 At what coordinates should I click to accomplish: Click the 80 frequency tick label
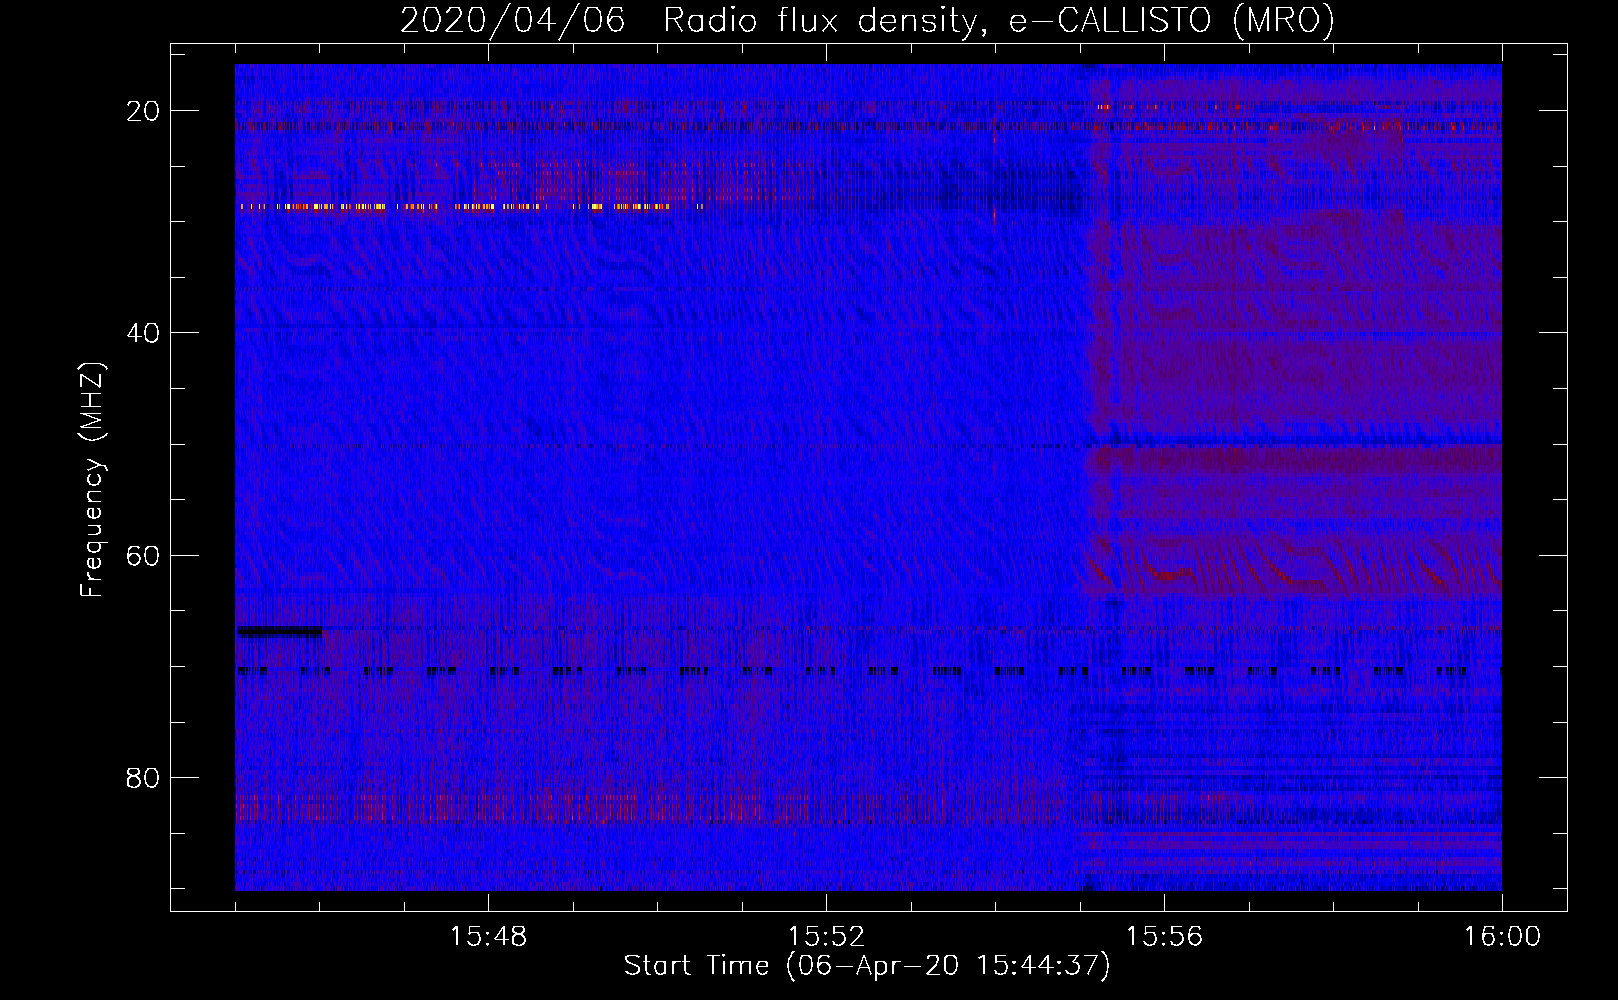pyautogui.click(x=143, y=778)
